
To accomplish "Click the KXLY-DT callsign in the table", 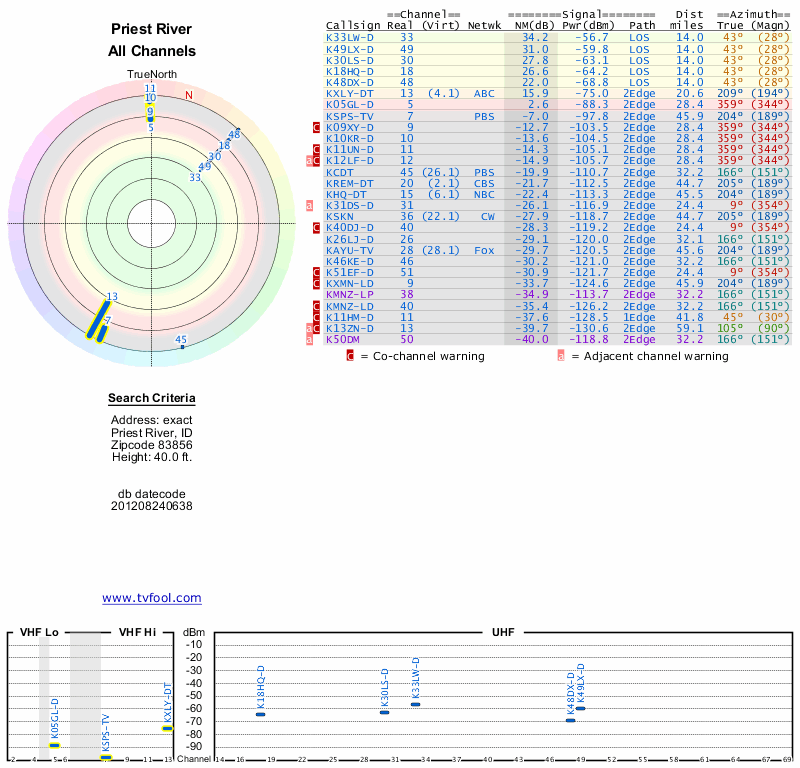I will click(x=350, y=93).
